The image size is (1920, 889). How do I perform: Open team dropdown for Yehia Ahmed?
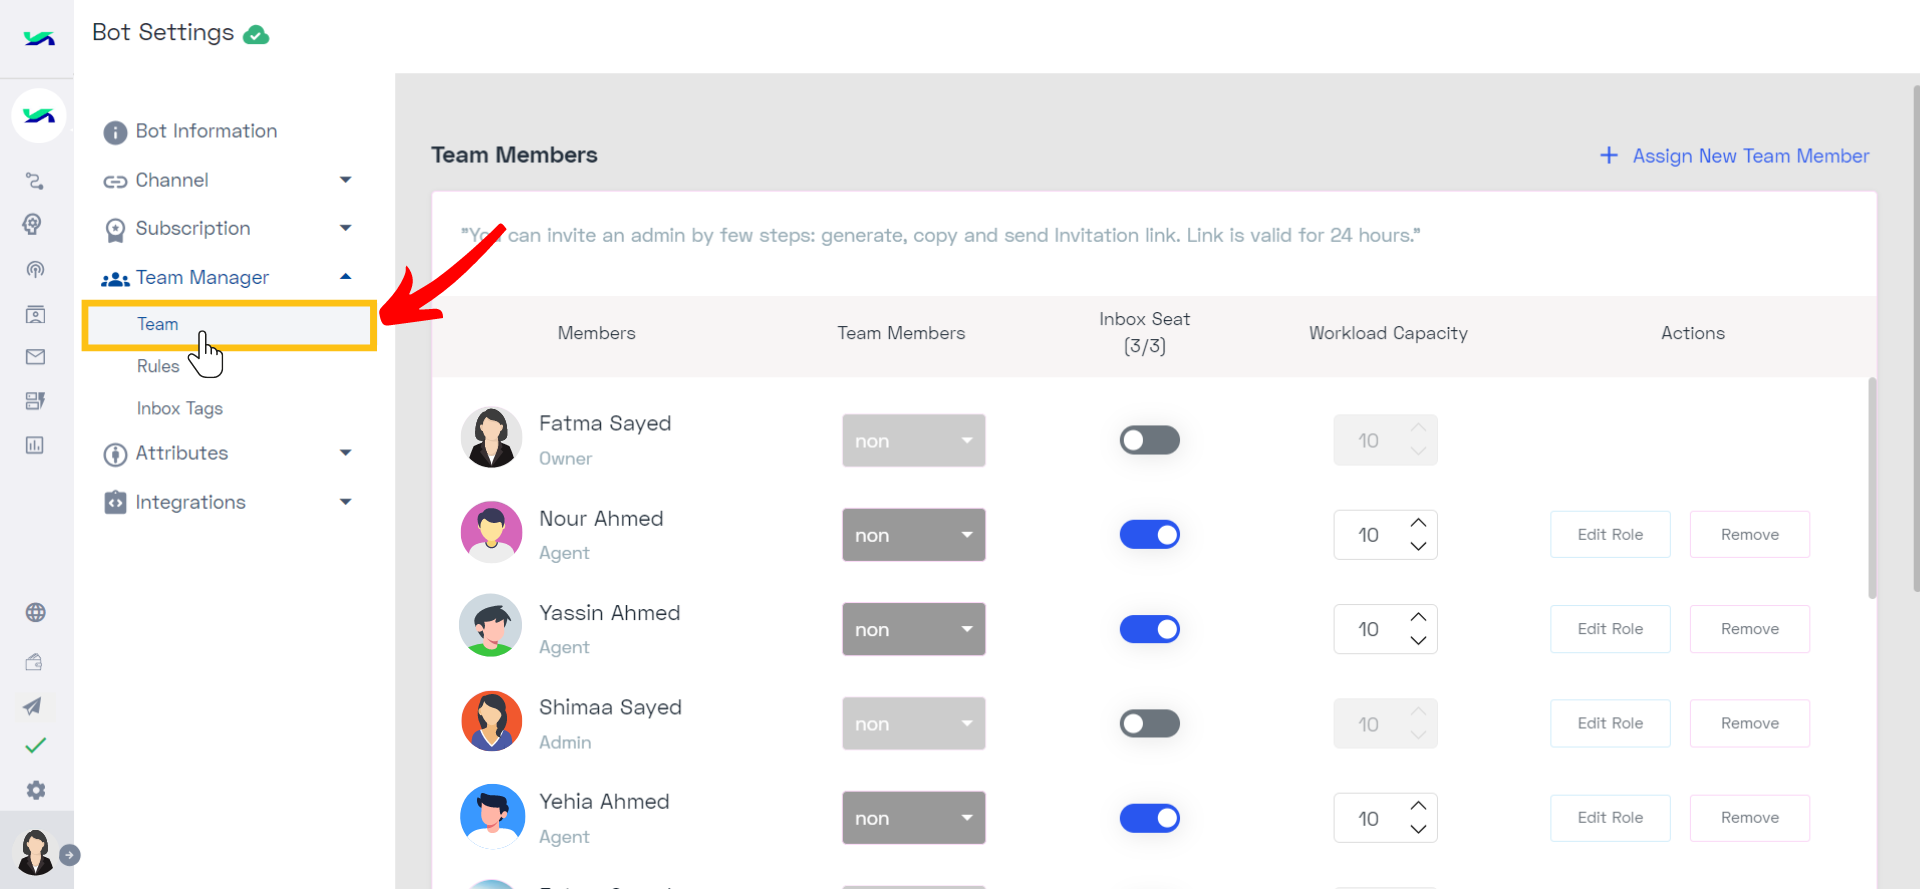(x=913, y=818)
